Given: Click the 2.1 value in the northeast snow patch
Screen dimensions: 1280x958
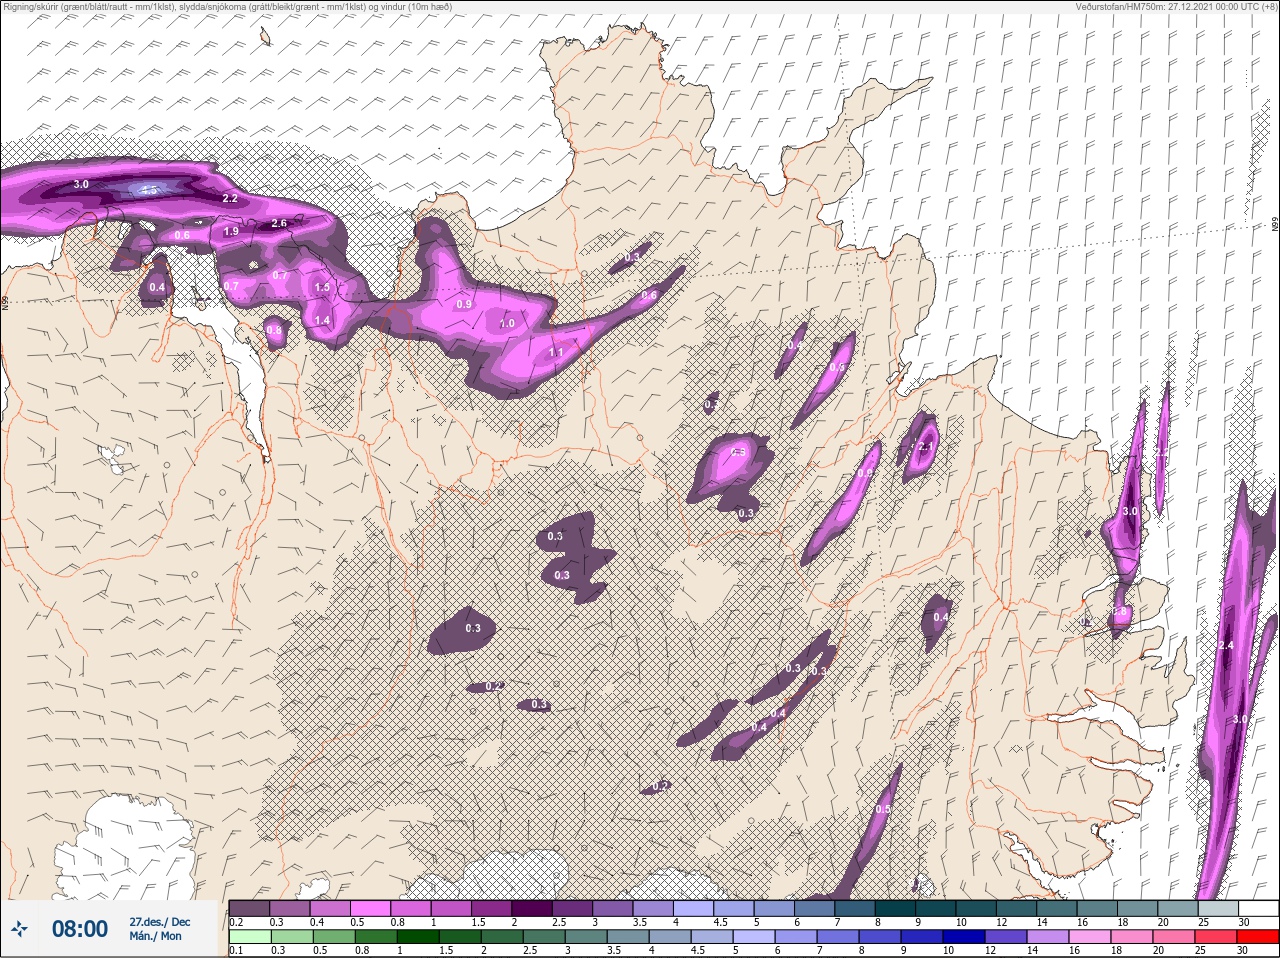Looking at the screenshot, I should pyautogui.click(x=926, y=447).
